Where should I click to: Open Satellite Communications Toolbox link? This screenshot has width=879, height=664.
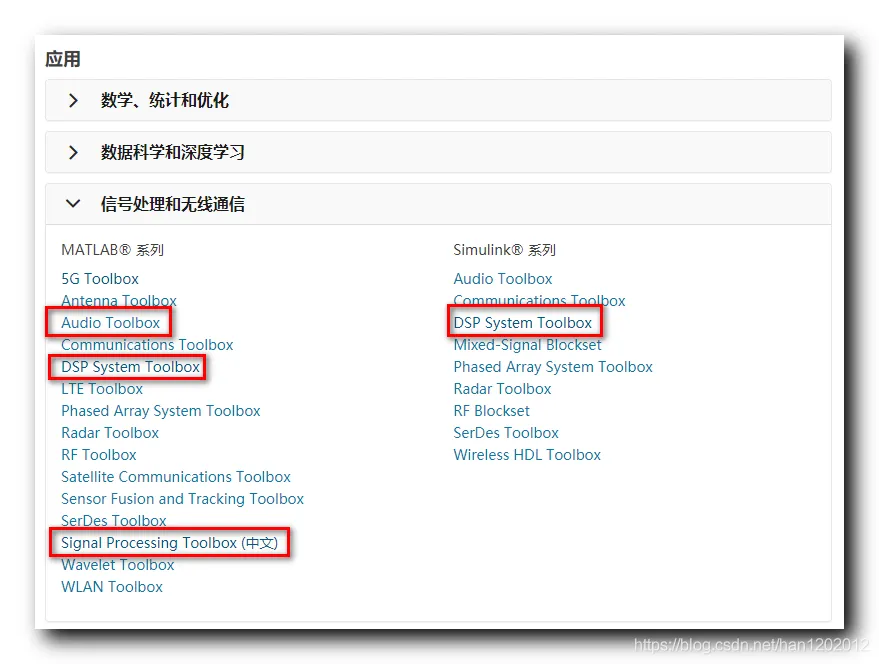[x=176, y=477]
